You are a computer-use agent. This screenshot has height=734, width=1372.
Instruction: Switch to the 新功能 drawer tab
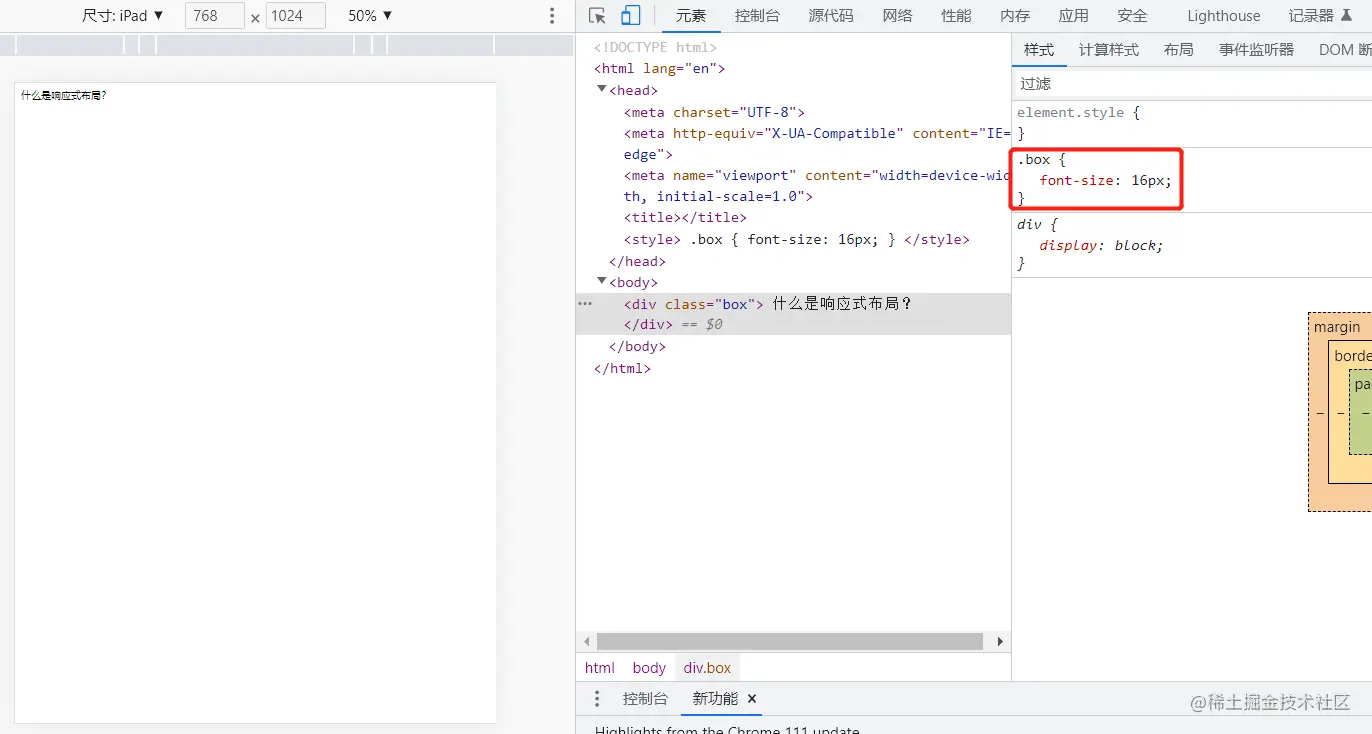[715, 699]
